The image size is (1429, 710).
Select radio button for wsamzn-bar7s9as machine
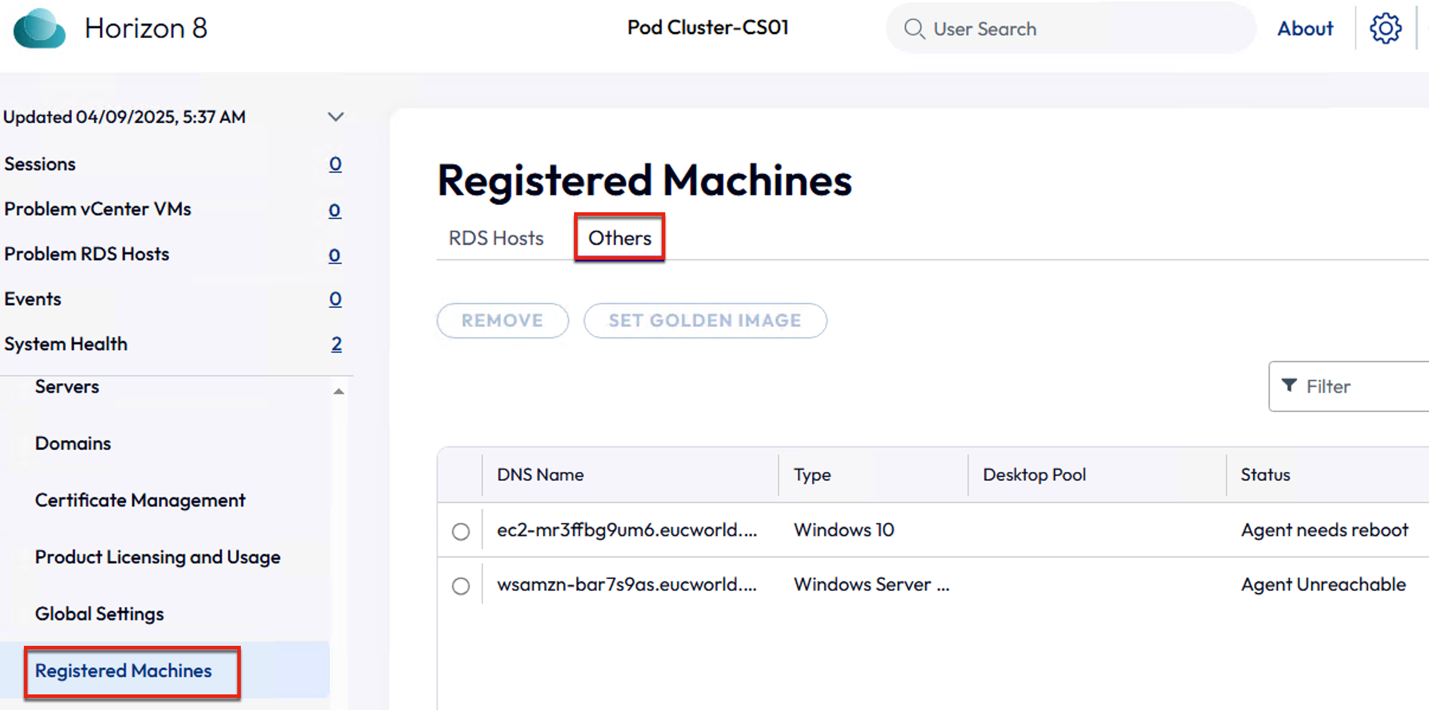tap(461, 586)
